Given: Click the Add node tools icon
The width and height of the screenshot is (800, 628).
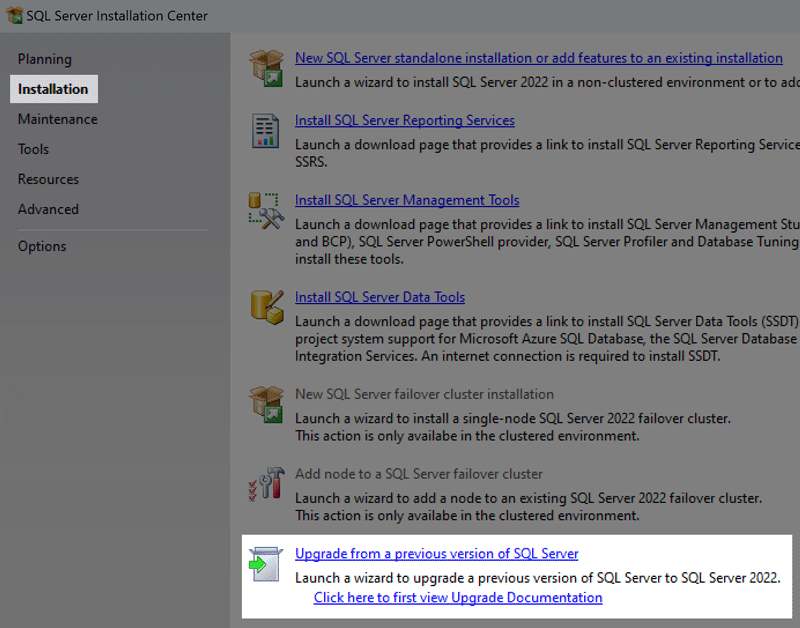Looking at the screenshot, I should tap(266, 484).
